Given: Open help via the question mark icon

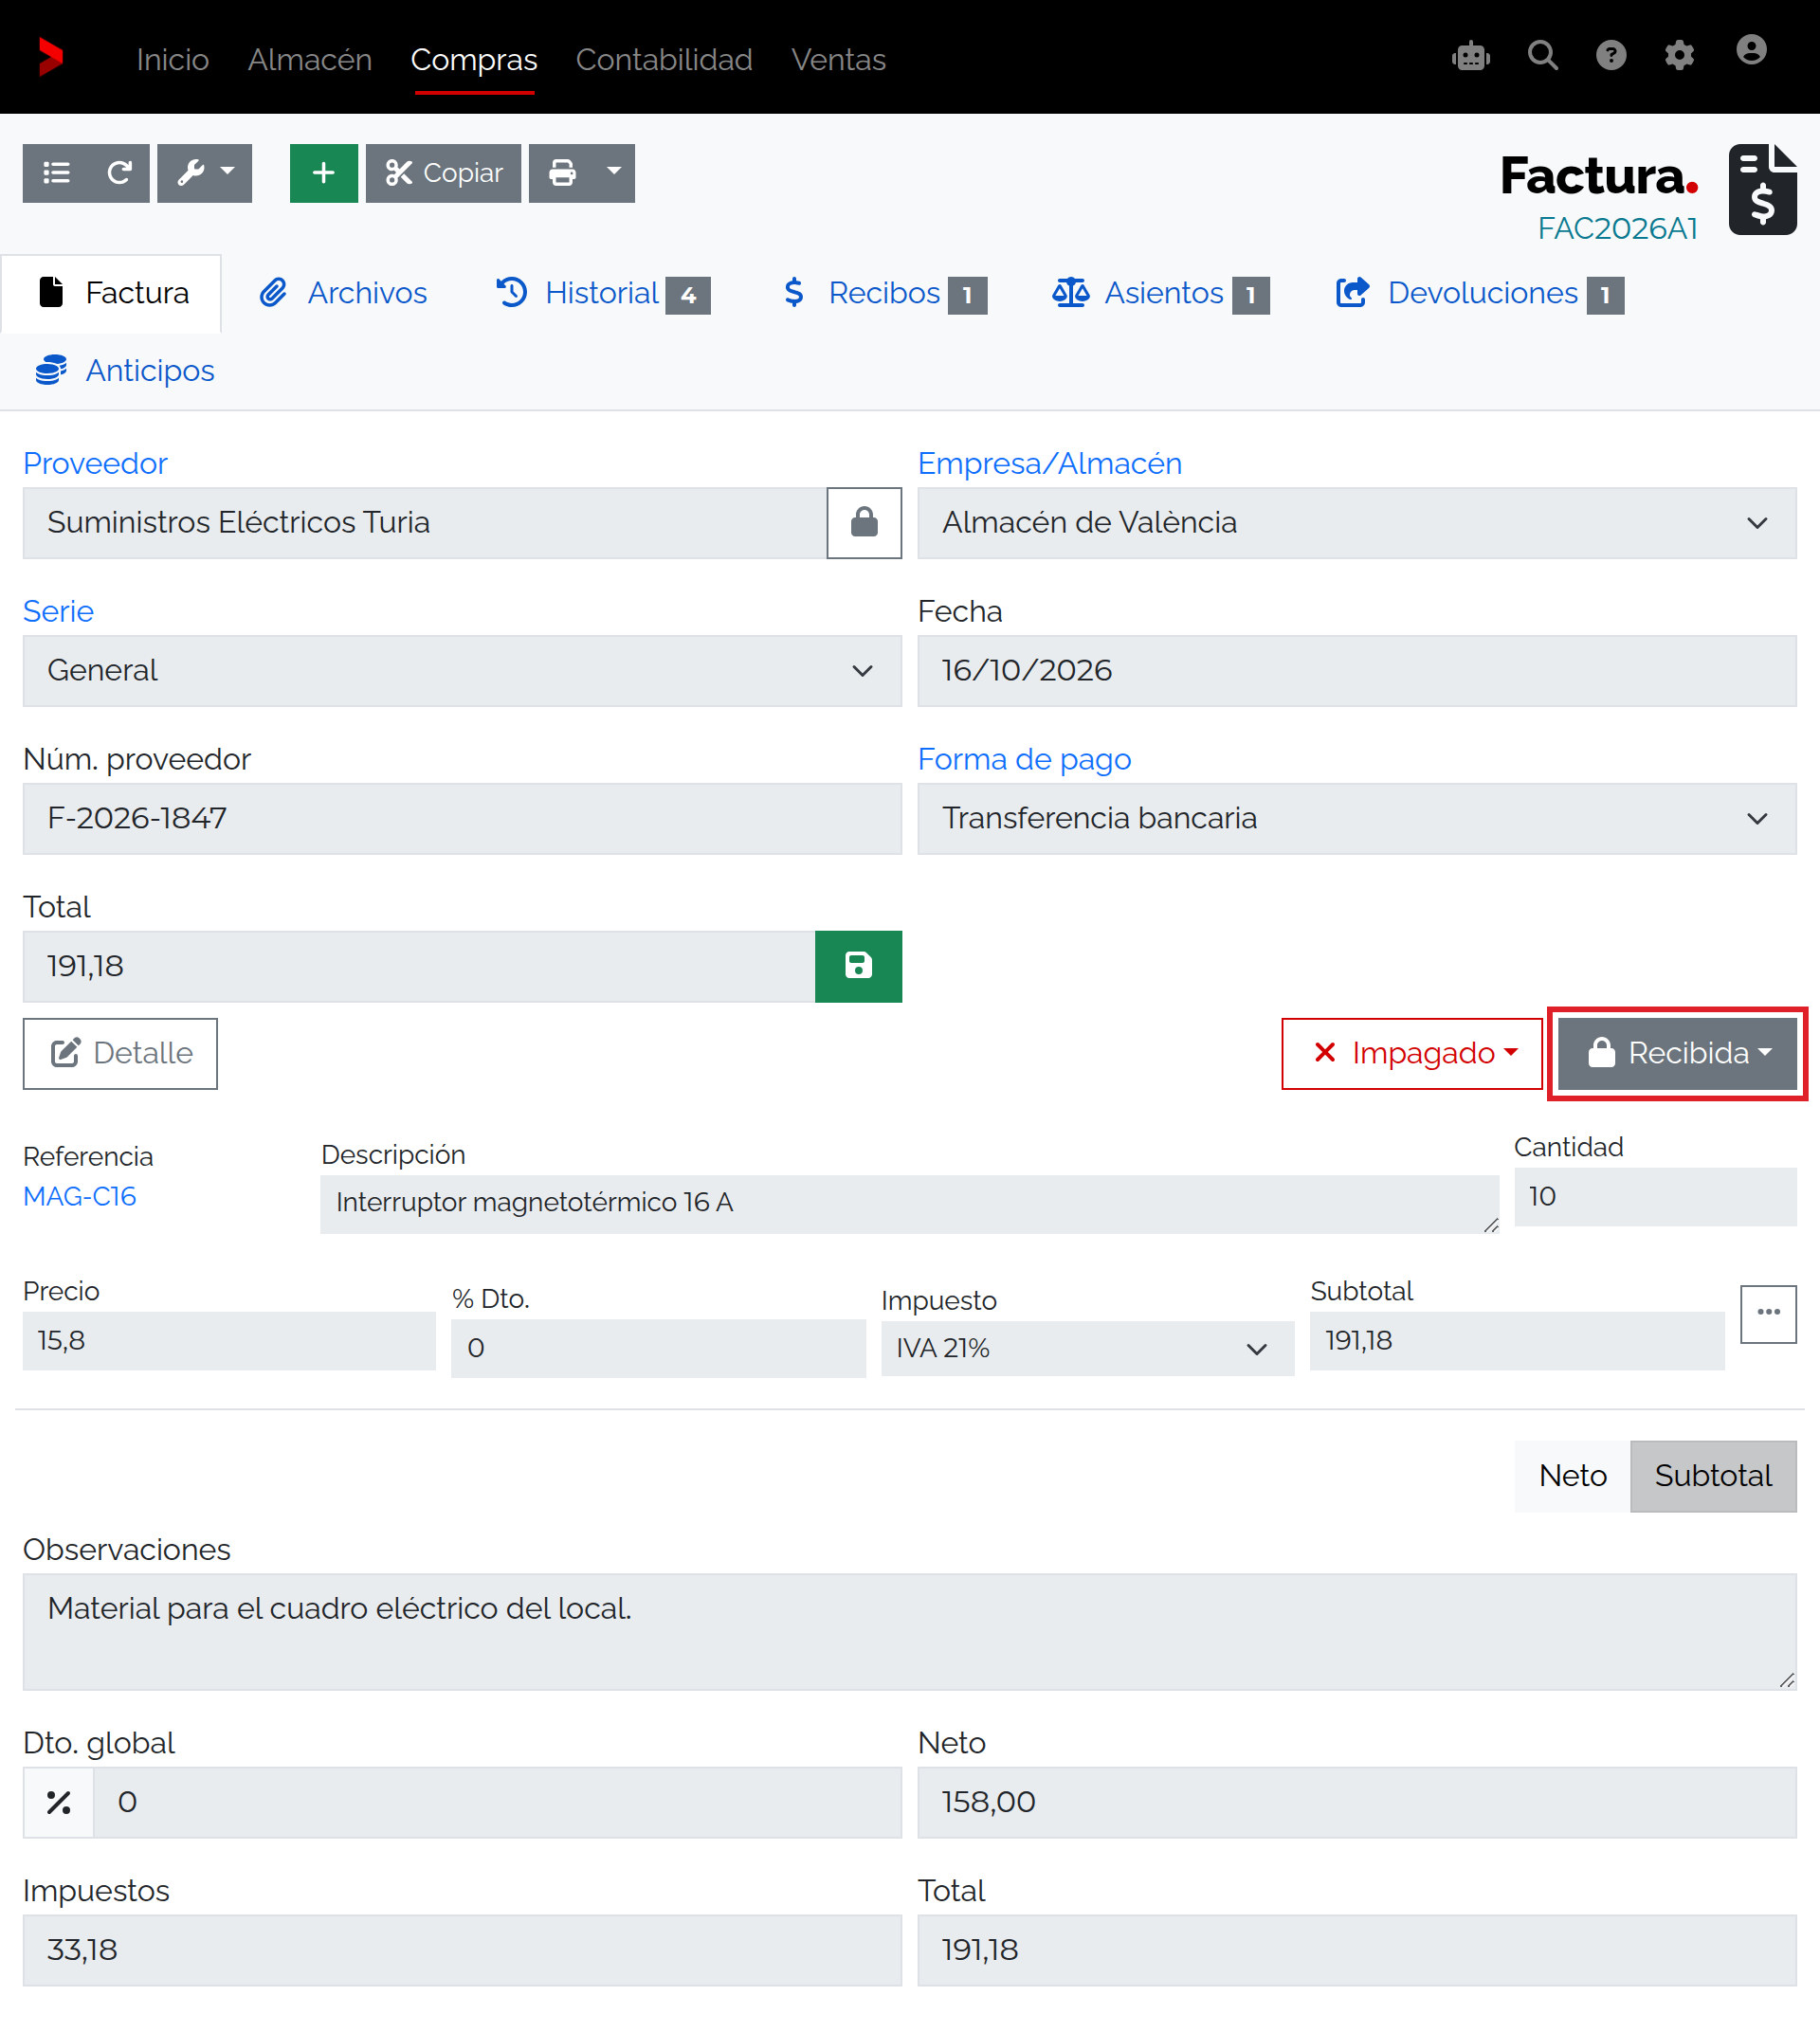Looking at the screenshot, I should click(x=1611, y=56).
